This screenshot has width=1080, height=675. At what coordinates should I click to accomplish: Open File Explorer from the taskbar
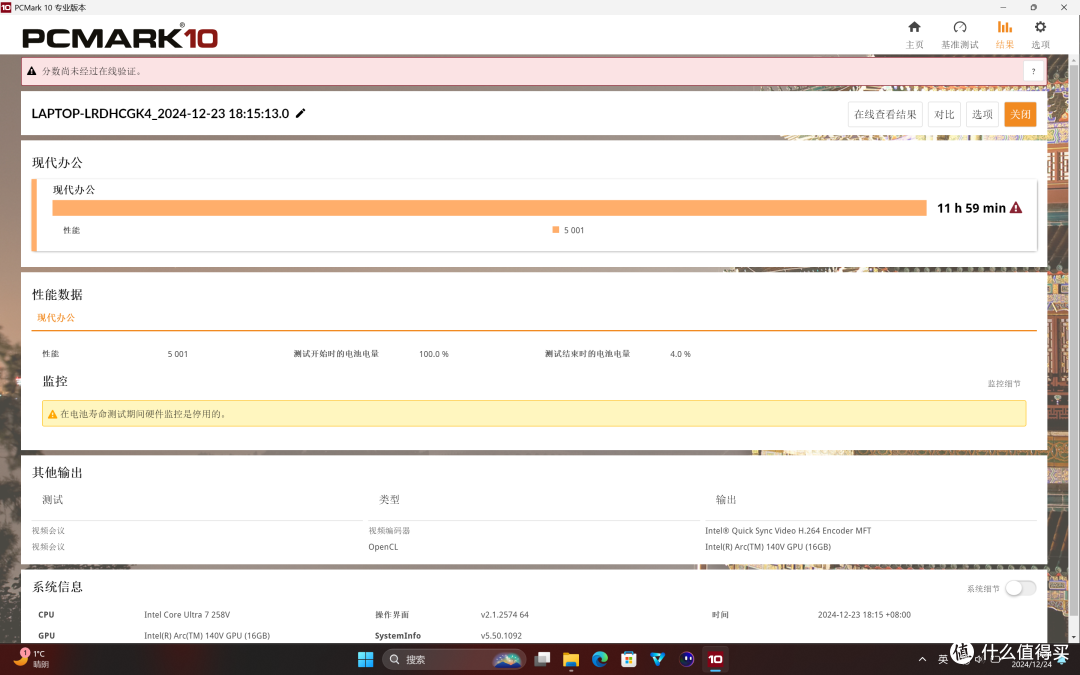coord(570,659)
